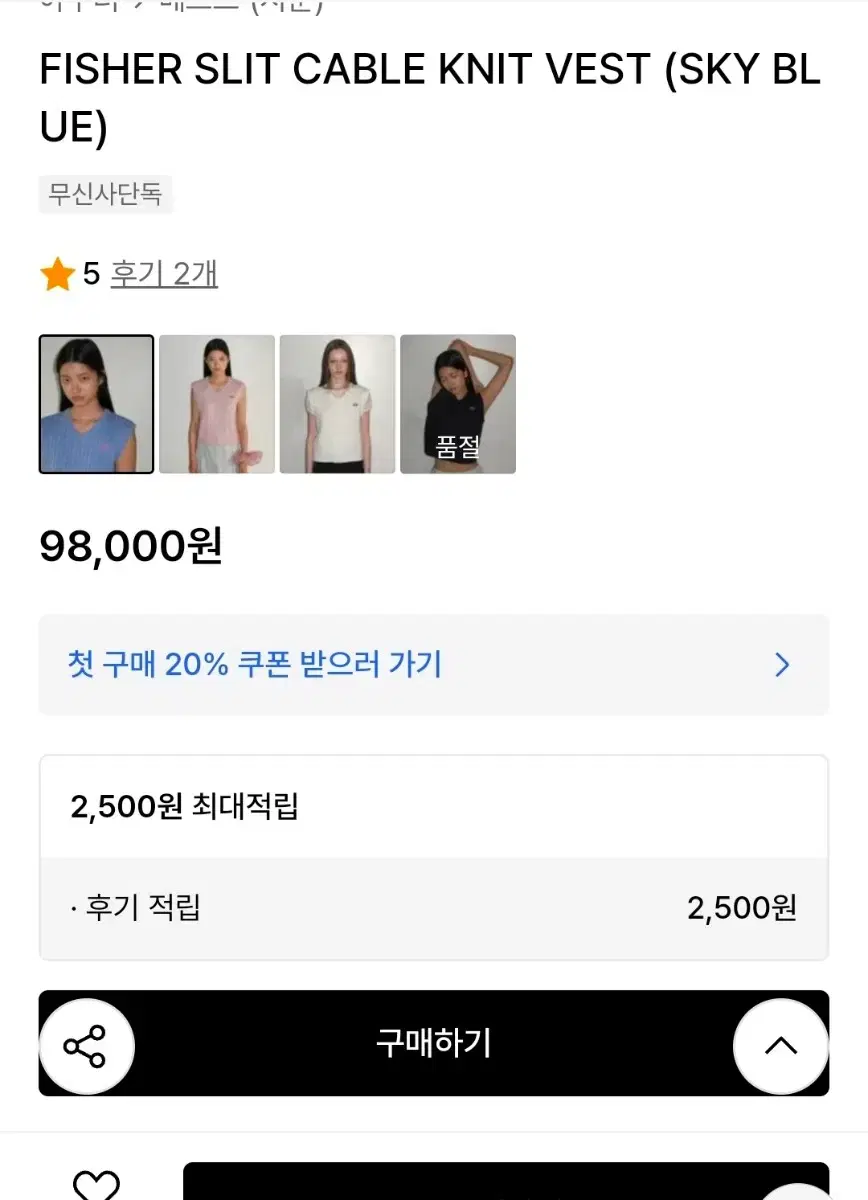
Task: Click the yellow star rating icon
Action: 58,275
